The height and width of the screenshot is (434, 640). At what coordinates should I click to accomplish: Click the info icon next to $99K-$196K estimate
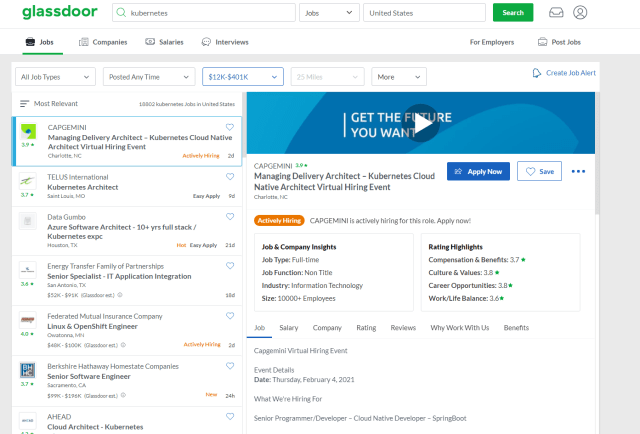pyautogui.click(x=123, y=395)
